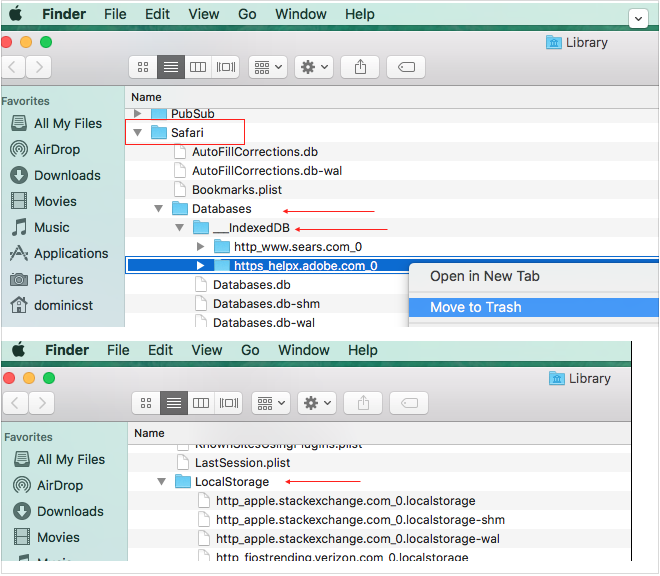Open Music in top sidebar
This screenshot has width=660, height=576.
[40, 227]
